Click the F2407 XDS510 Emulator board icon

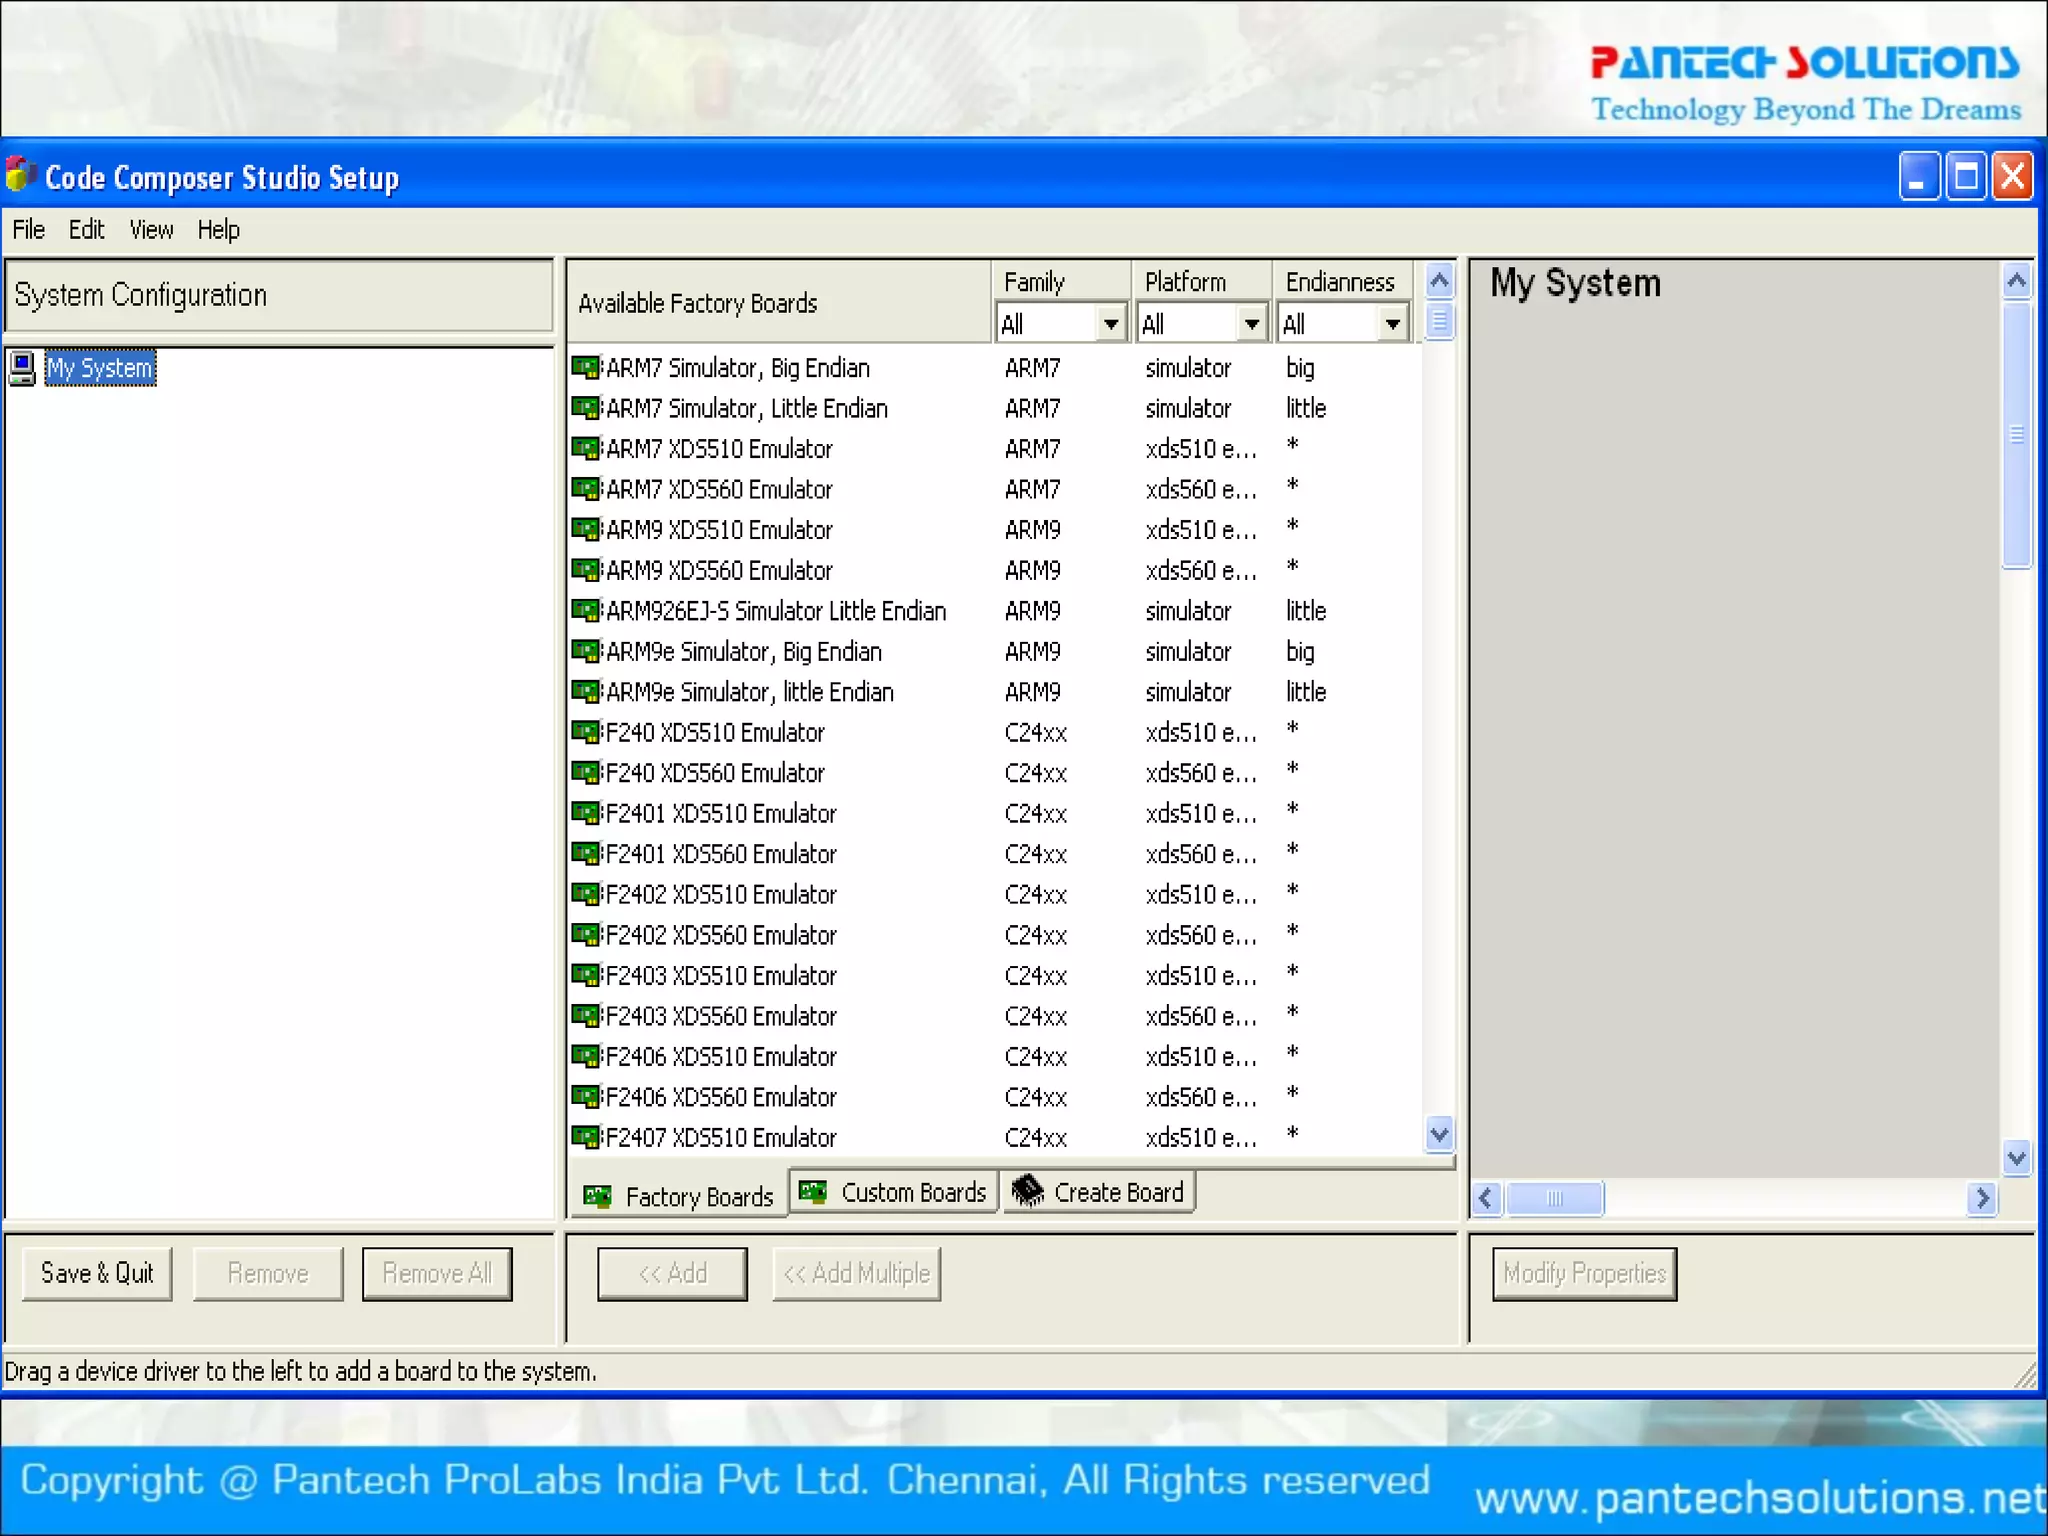[586, 1137]
